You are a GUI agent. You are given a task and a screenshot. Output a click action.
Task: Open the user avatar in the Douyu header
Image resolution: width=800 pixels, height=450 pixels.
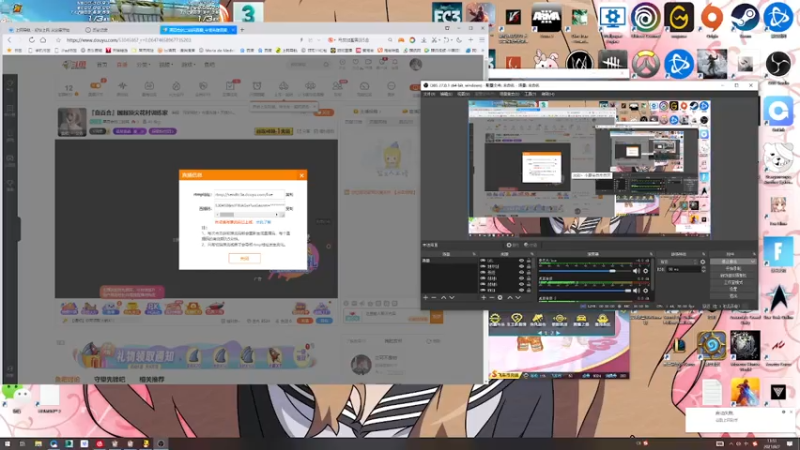416,64
